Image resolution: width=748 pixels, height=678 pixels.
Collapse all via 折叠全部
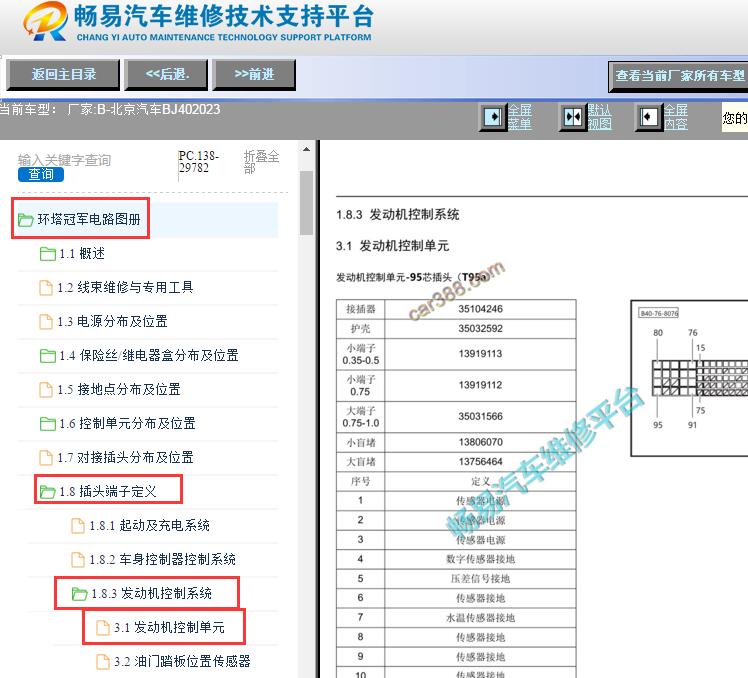pos(261,162)
